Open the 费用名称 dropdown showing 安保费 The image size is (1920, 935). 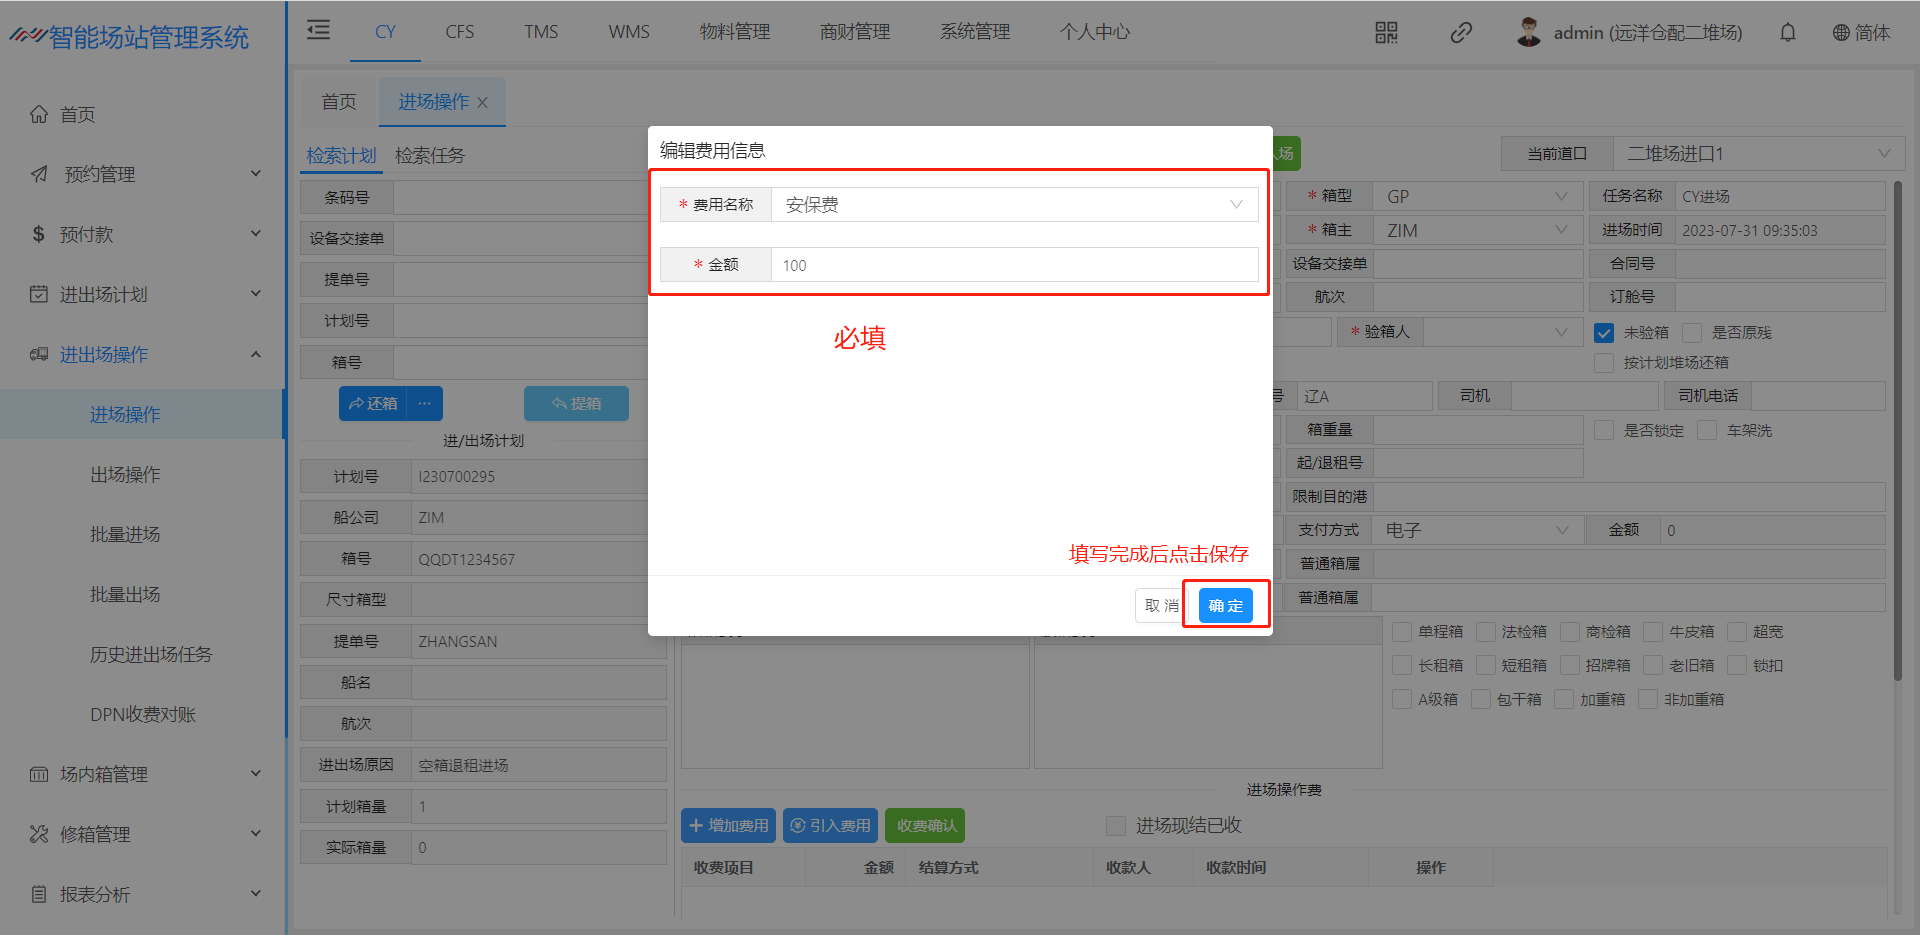pyautogui.click(x=1013, y=205)
